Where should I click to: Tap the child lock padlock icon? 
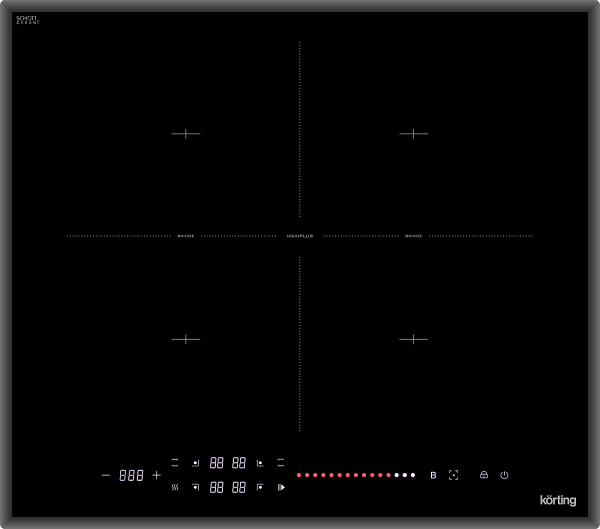tap(483, 475)
